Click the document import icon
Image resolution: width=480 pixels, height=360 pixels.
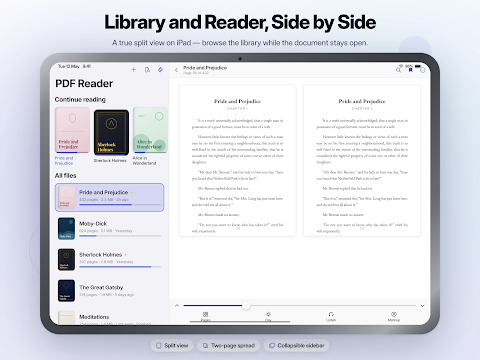click(x=147, y=70)
